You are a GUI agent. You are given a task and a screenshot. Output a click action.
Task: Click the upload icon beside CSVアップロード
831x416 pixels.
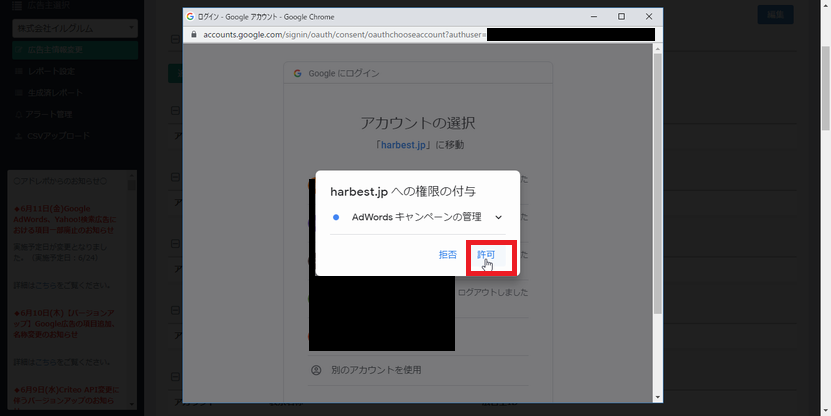[19, 136]
